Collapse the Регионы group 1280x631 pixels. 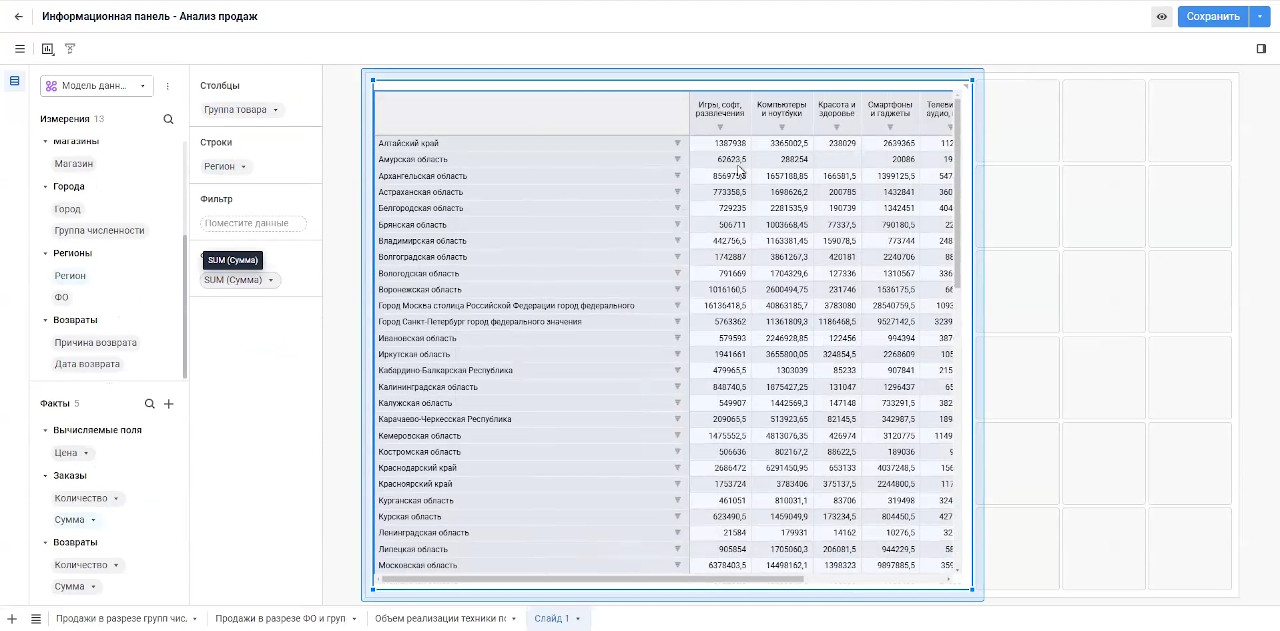tap(45, 253)
